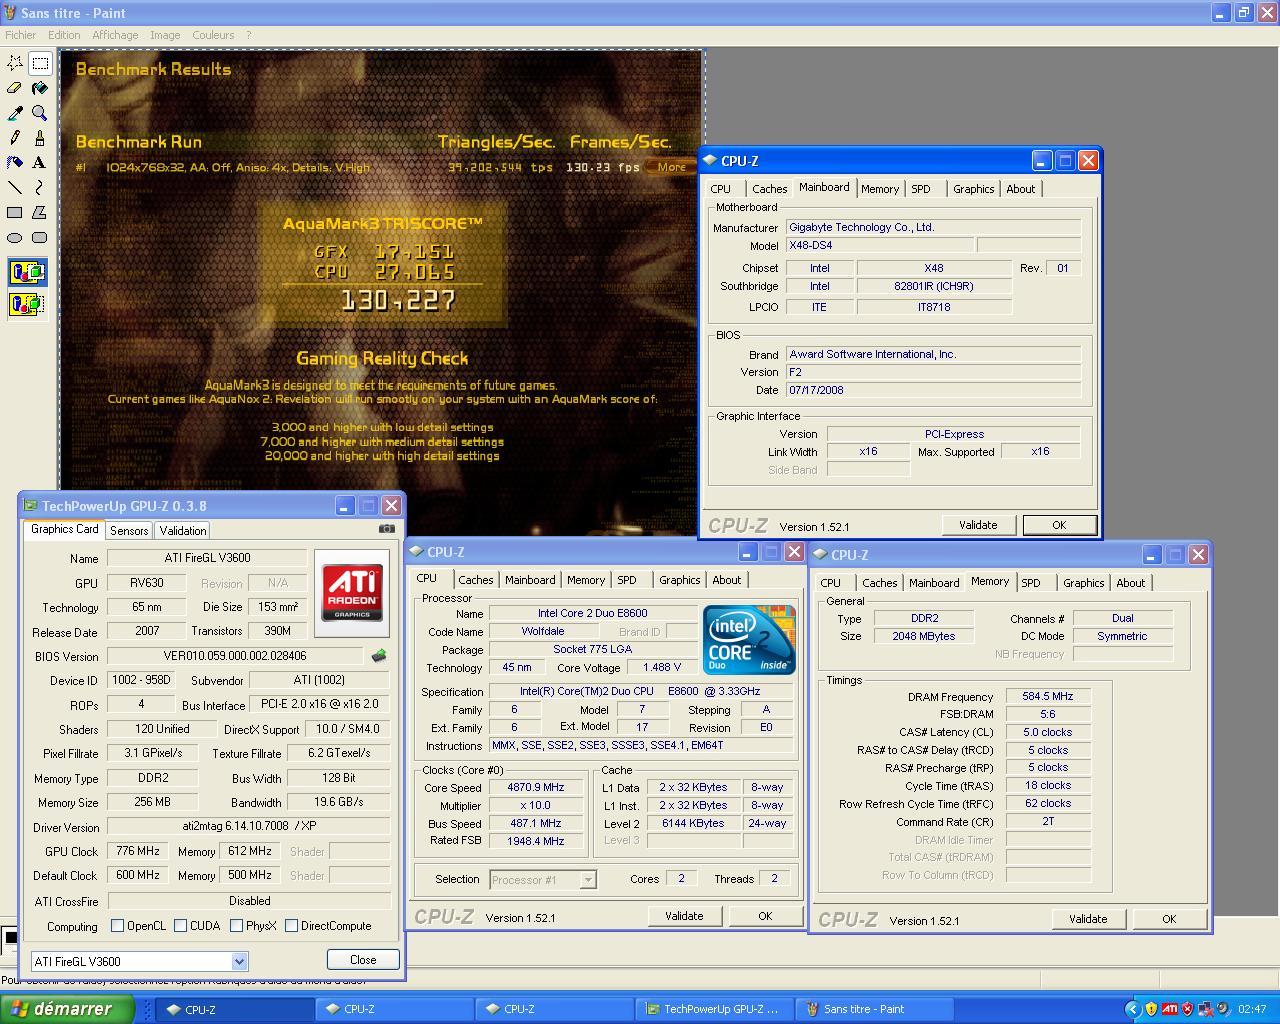Choose the Ellipse shape tool
Viewport: 1280px width, 1024px height.
15,237
